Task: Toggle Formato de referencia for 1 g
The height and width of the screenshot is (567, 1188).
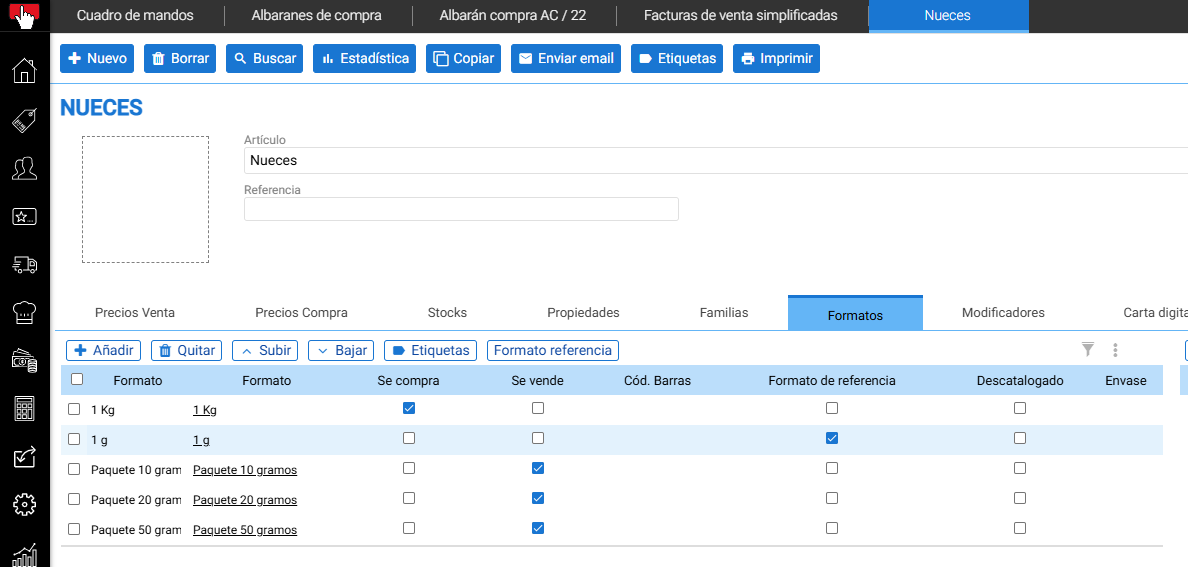Action: click(832, 438)
